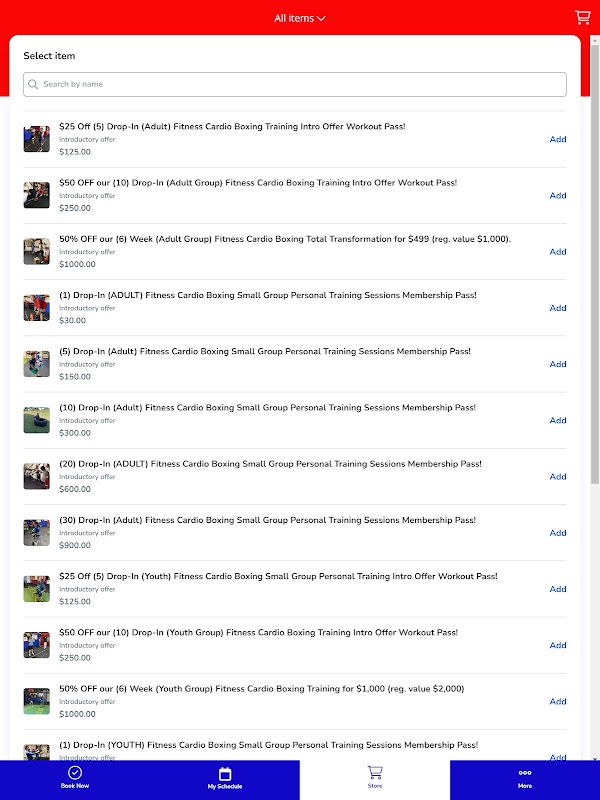
Task: Focus the Search by name field
Action: 295,84
